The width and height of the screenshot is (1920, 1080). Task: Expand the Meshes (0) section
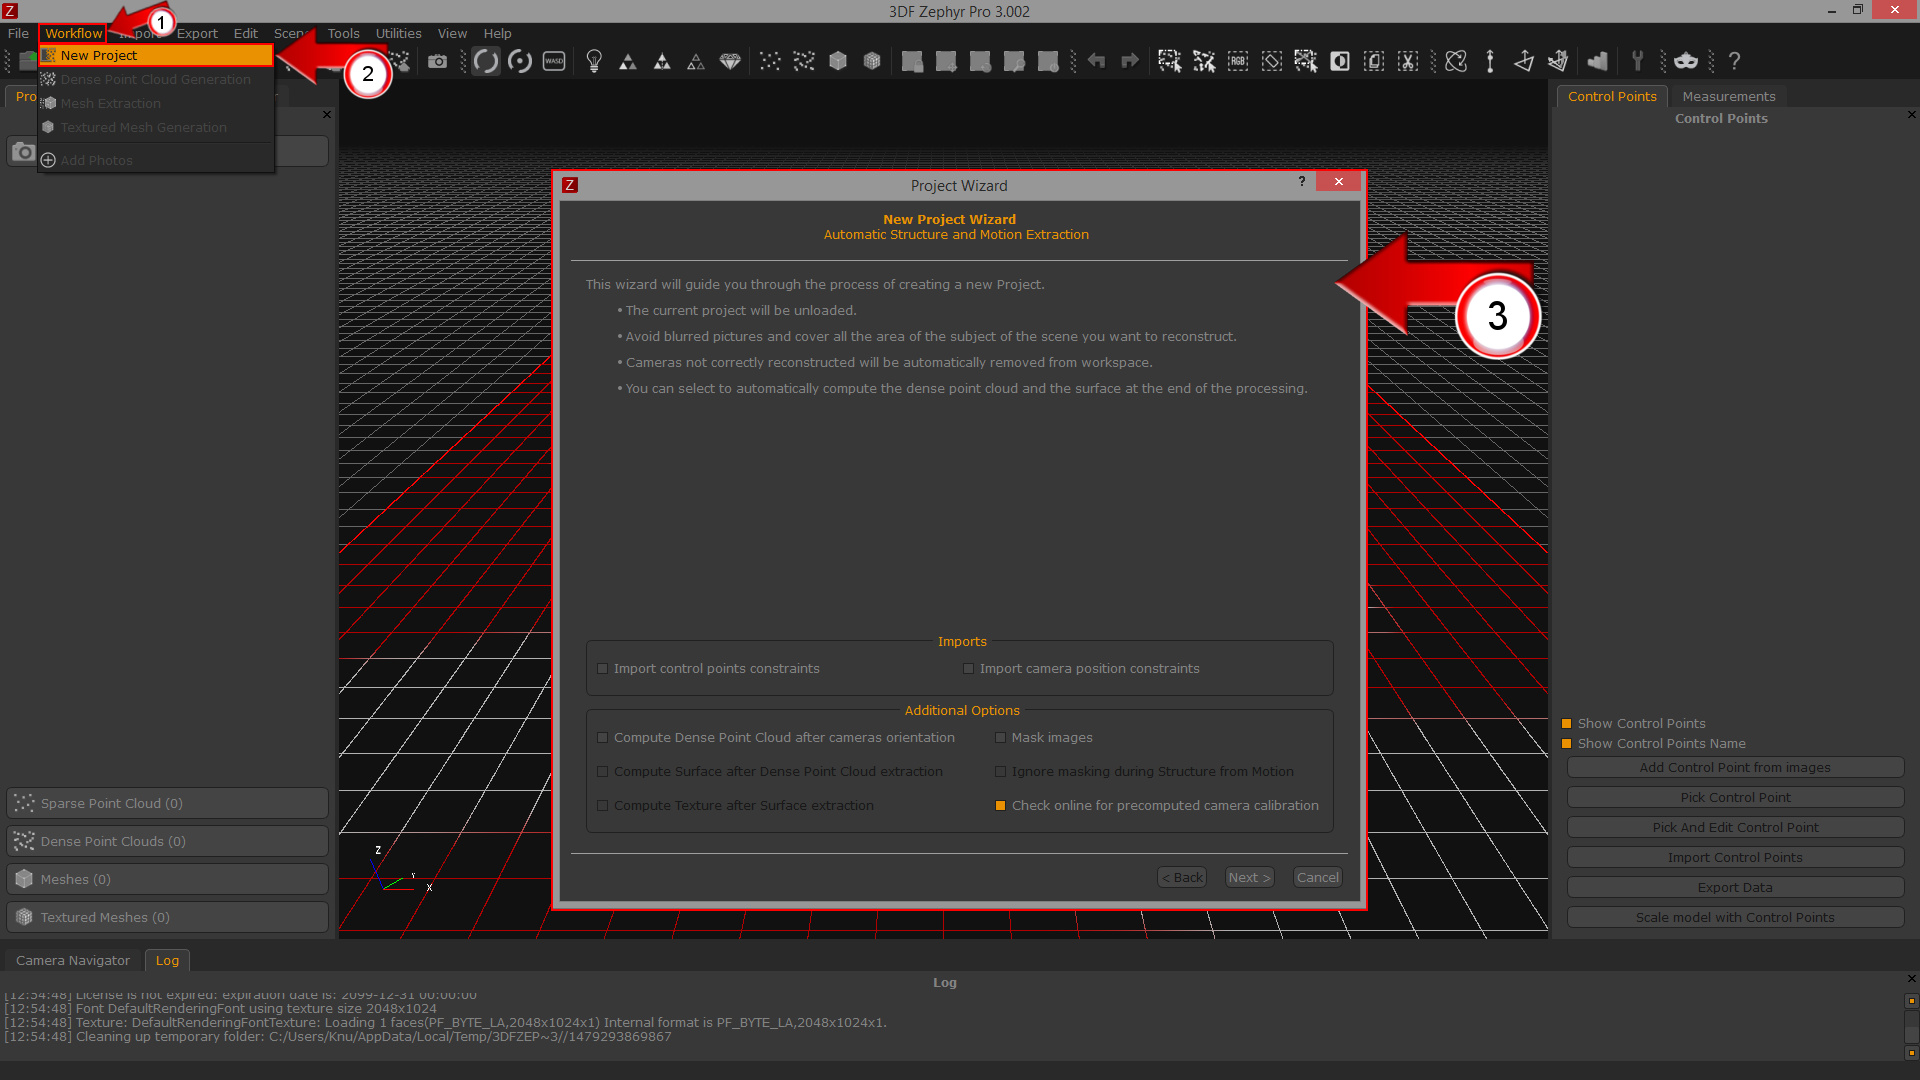pos(167,879)
